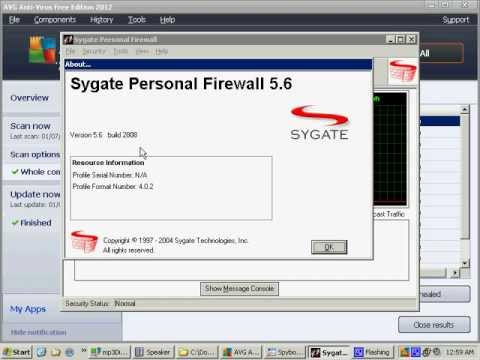Open Scan options in the AVG sidebar
Image resolution: width=480 pixels, height=360 pixels.
pyautogui.click(x=35, y=155)
